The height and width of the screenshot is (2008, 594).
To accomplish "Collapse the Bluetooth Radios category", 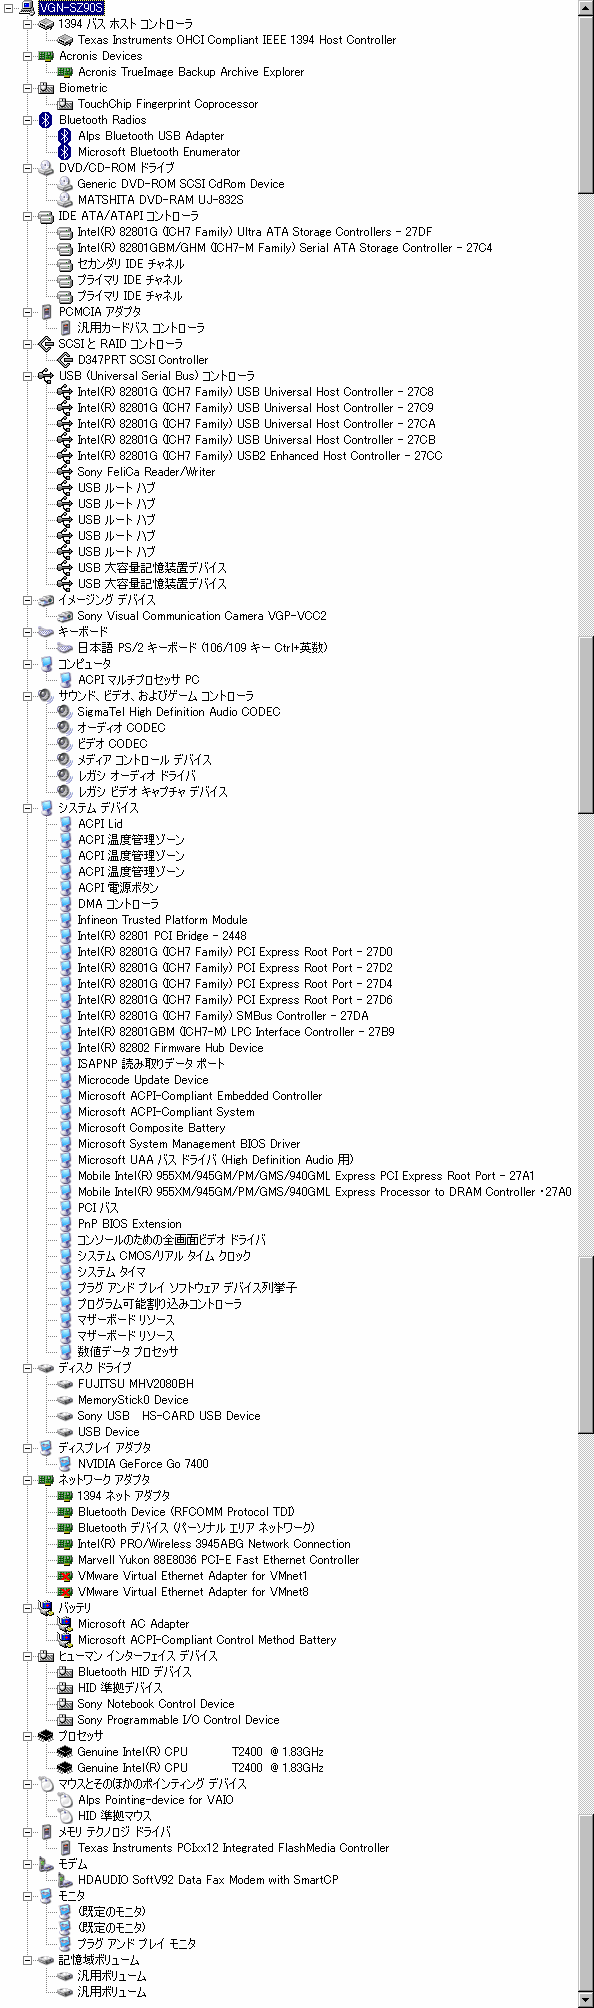I will point(27,120).
